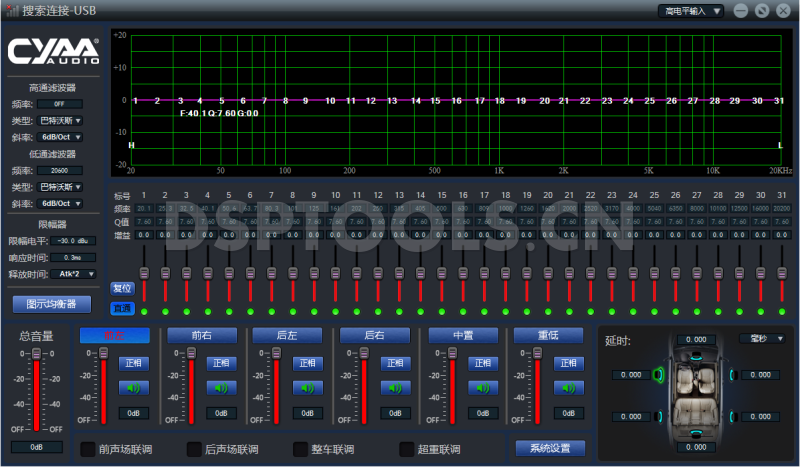Select rear-right speaker icon in car diagram

(x=733, y=416)
